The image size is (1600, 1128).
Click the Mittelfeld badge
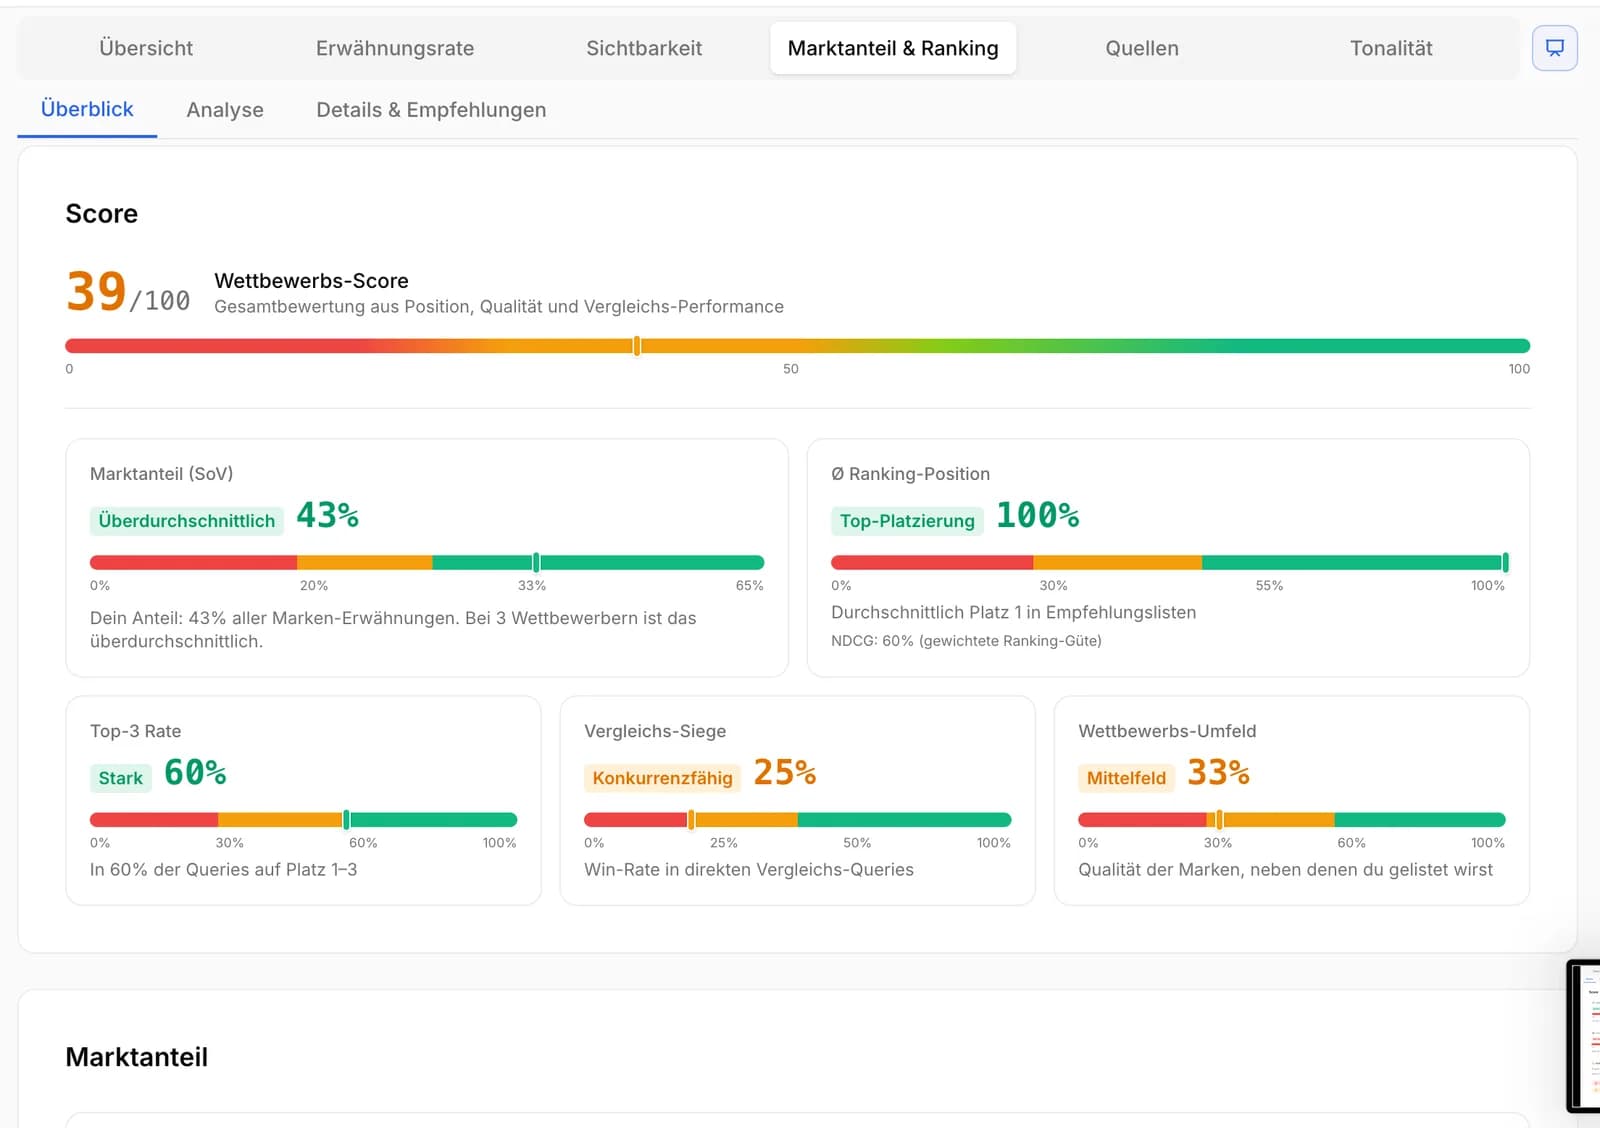pyautogui.click(x=1126, y=778)
